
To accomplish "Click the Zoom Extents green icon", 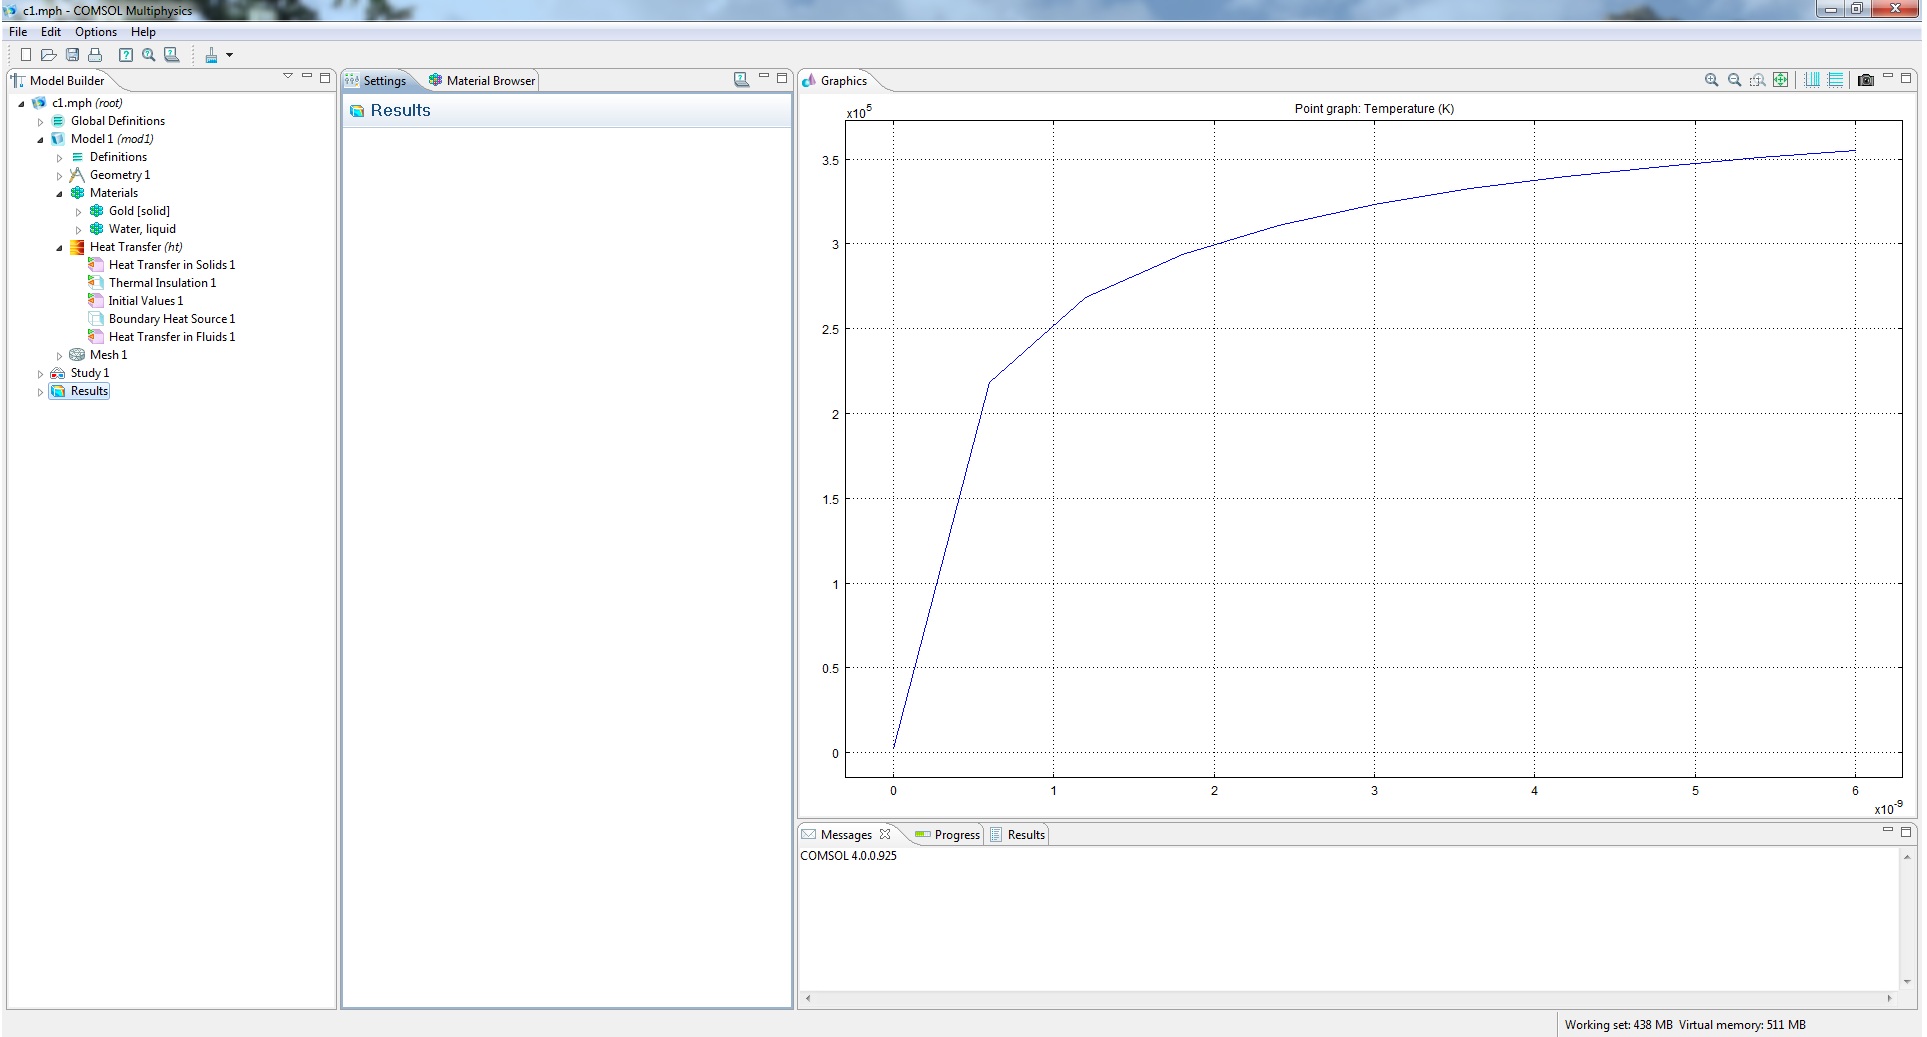I will (x=1780, y=80).
